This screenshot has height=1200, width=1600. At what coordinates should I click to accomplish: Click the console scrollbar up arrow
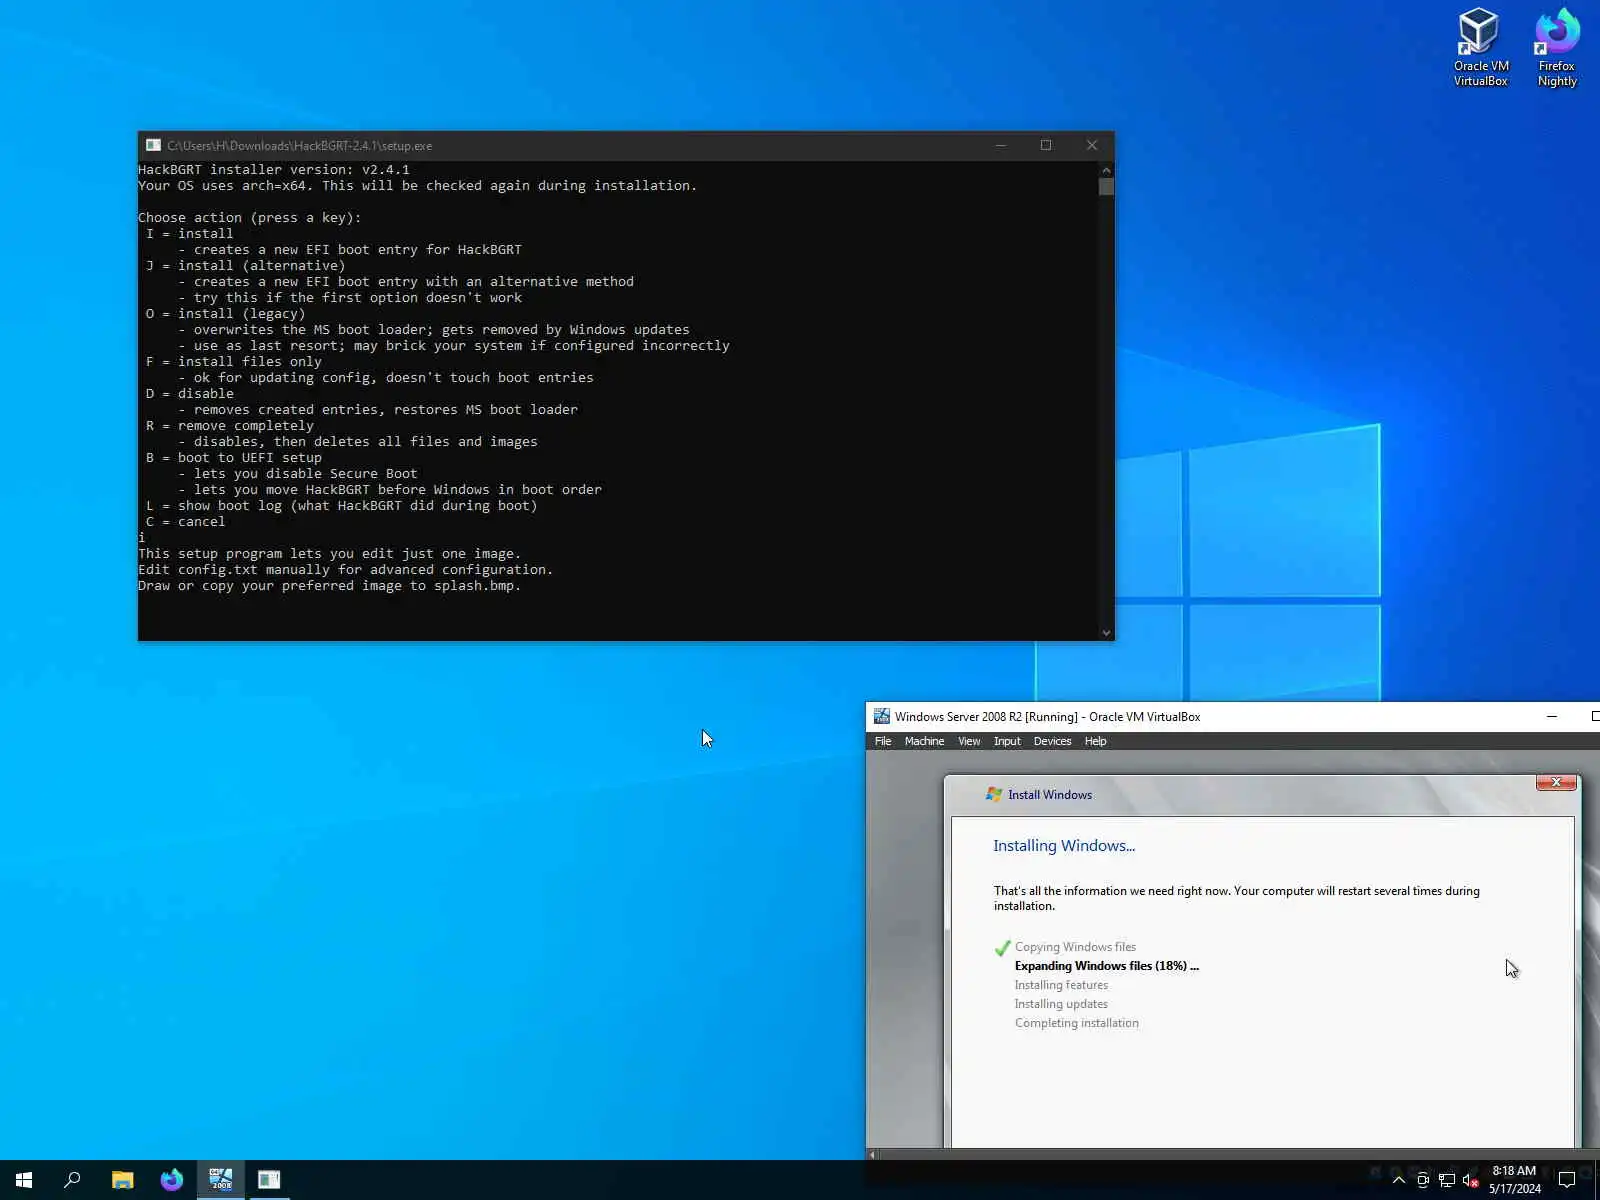[1106, 169]
